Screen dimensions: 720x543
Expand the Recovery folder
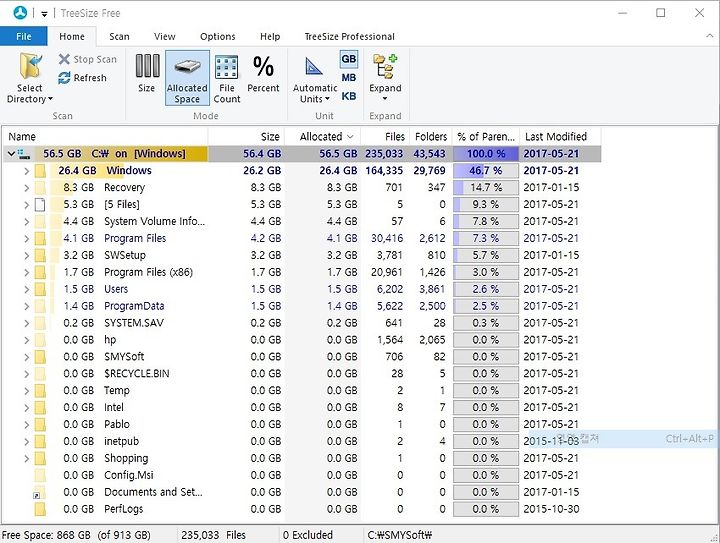[26, 188]
